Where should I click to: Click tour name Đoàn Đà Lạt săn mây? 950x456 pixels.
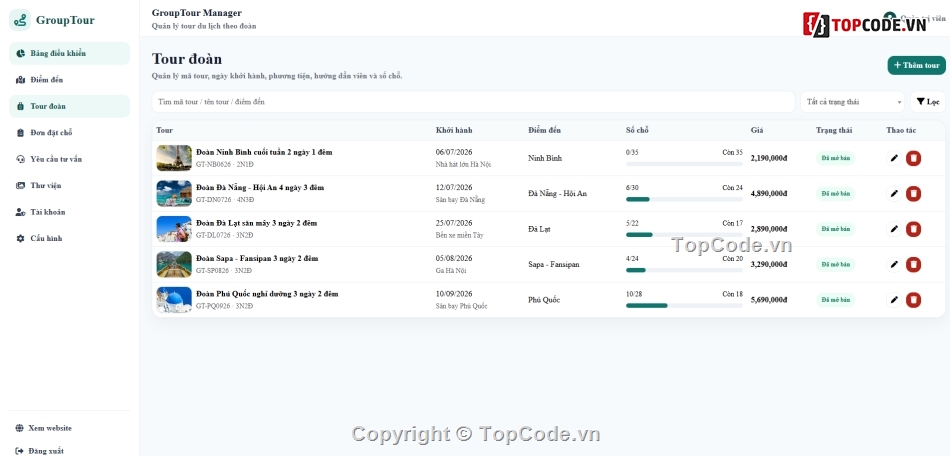pyautogui.click(x=256, y=223)
